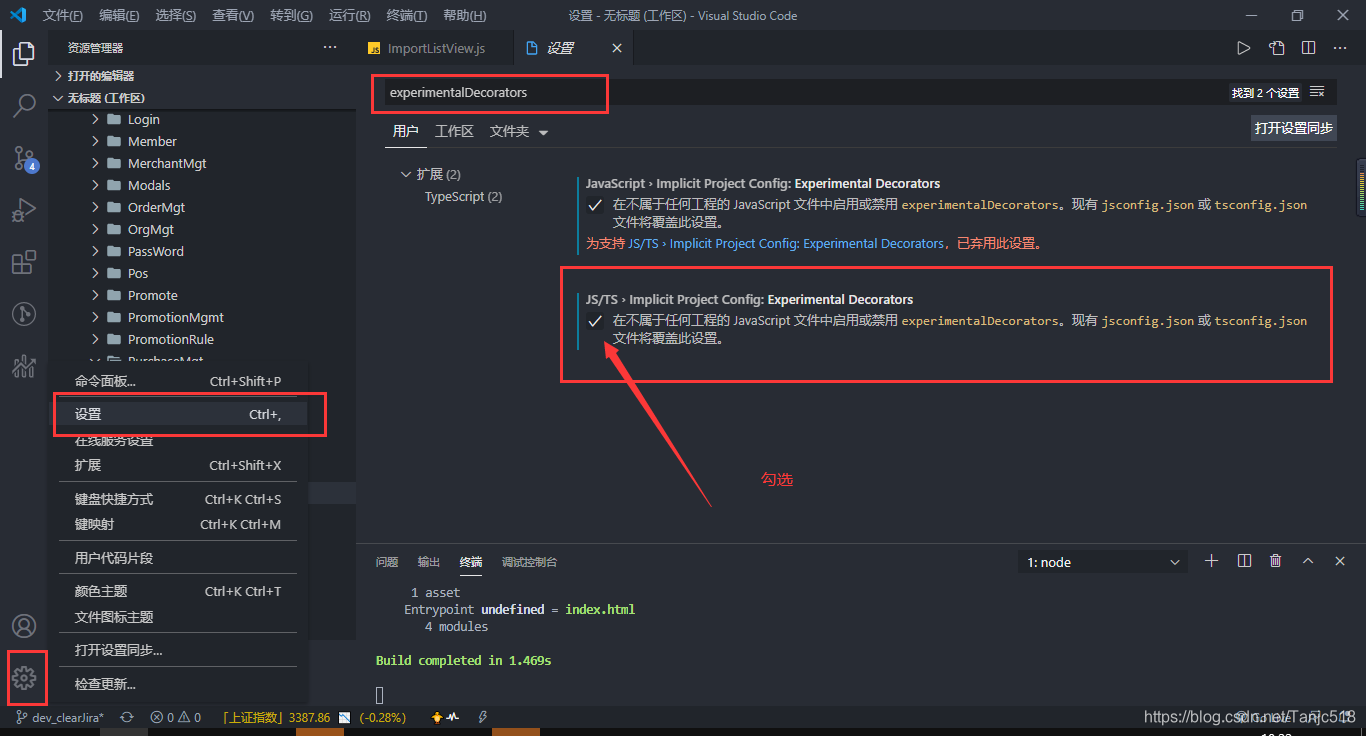Open Source Control view with 4 badge
The width and height of the screenshot is (1366, 736).
tap(24, 159)
